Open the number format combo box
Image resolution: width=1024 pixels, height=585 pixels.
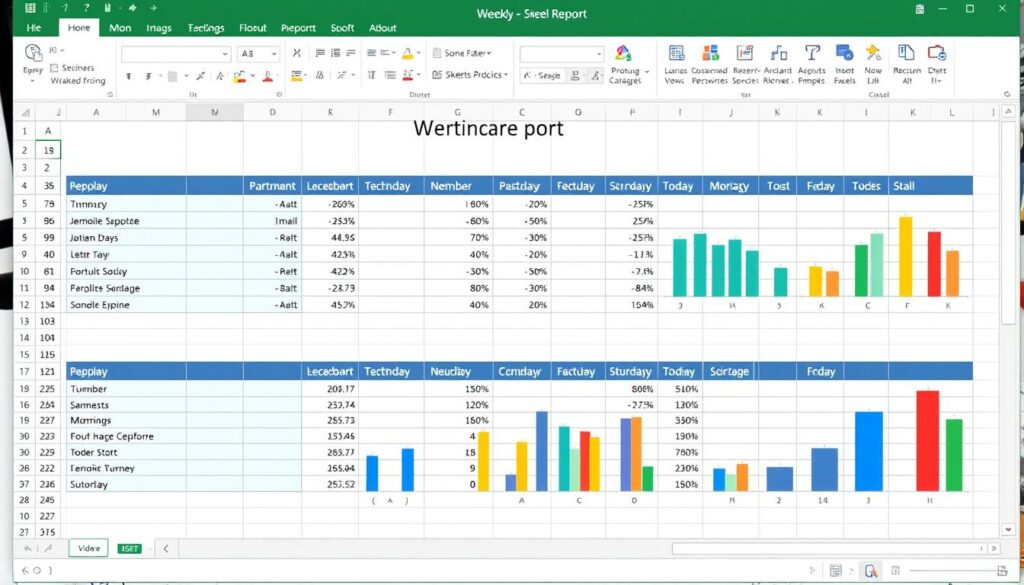click(x=562, y=54)
